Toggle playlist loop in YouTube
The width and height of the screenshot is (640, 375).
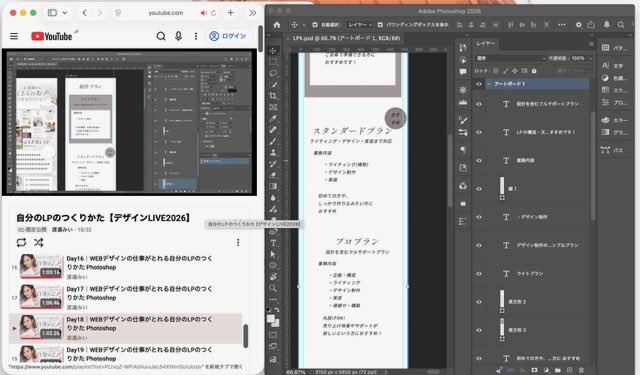tap(21, 242)
